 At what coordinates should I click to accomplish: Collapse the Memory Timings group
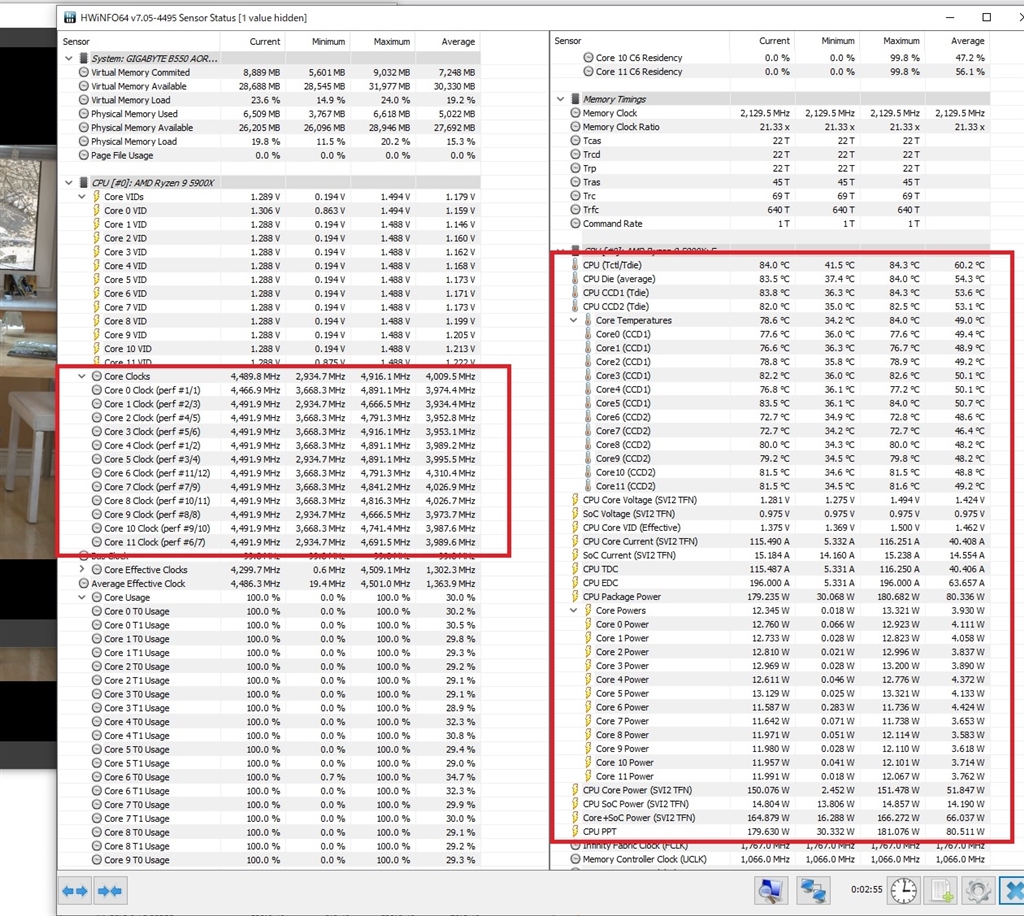(x=560, y=99)
